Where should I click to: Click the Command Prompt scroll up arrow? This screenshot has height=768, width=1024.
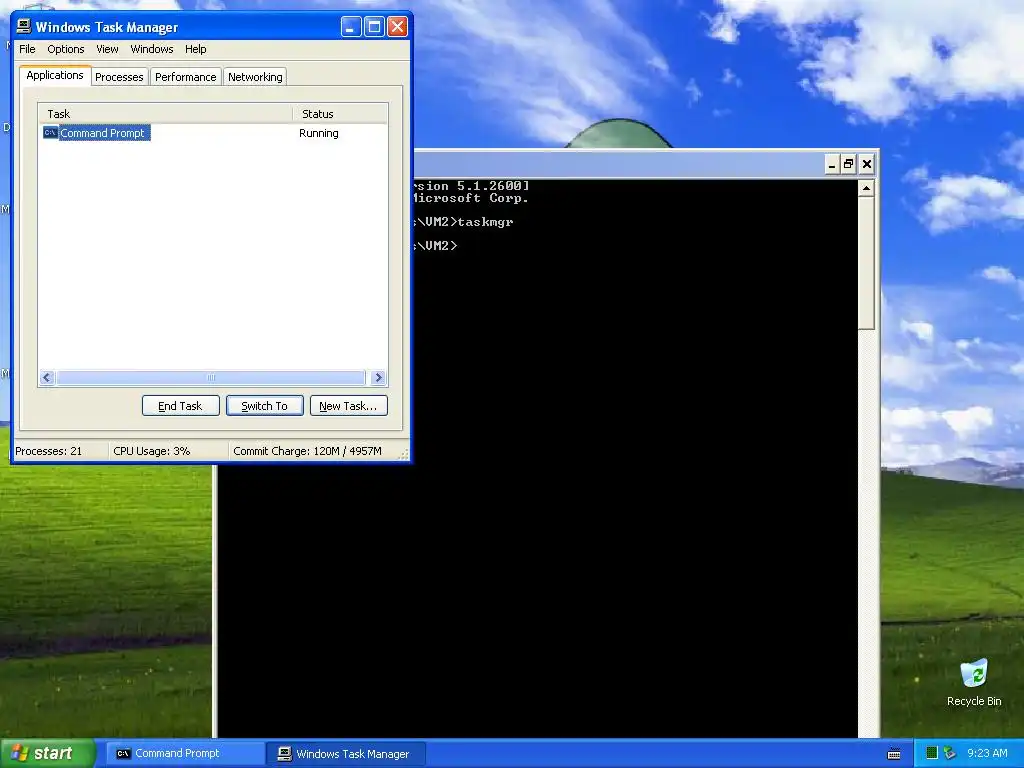(866, 188)
